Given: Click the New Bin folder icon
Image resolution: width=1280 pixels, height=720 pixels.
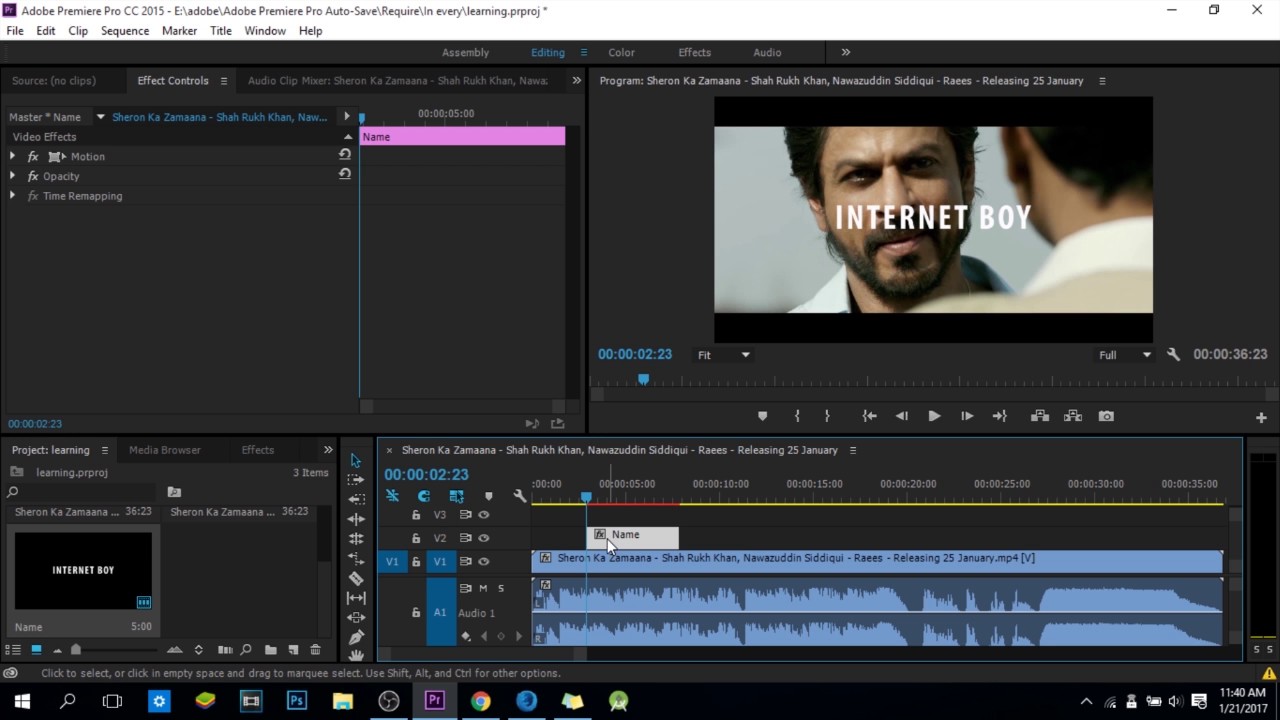Looking at the screenshot, I should coord(271,650).
